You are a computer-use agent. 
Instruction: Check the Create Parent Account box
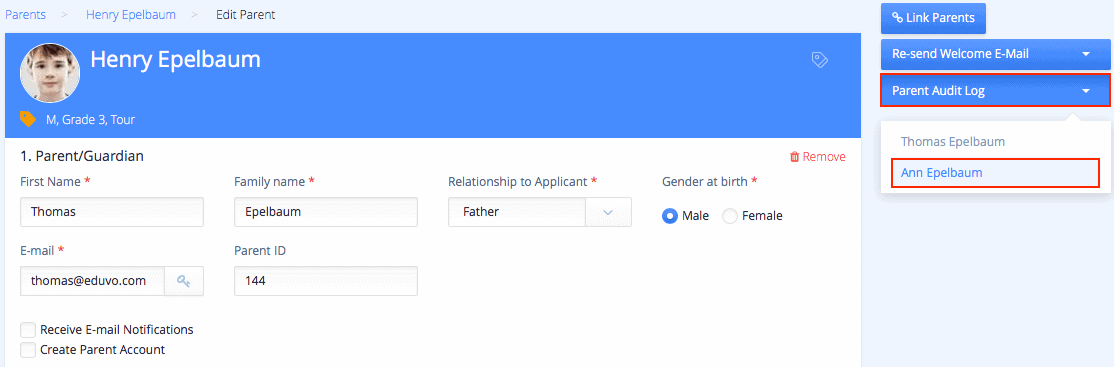[28, 349]
